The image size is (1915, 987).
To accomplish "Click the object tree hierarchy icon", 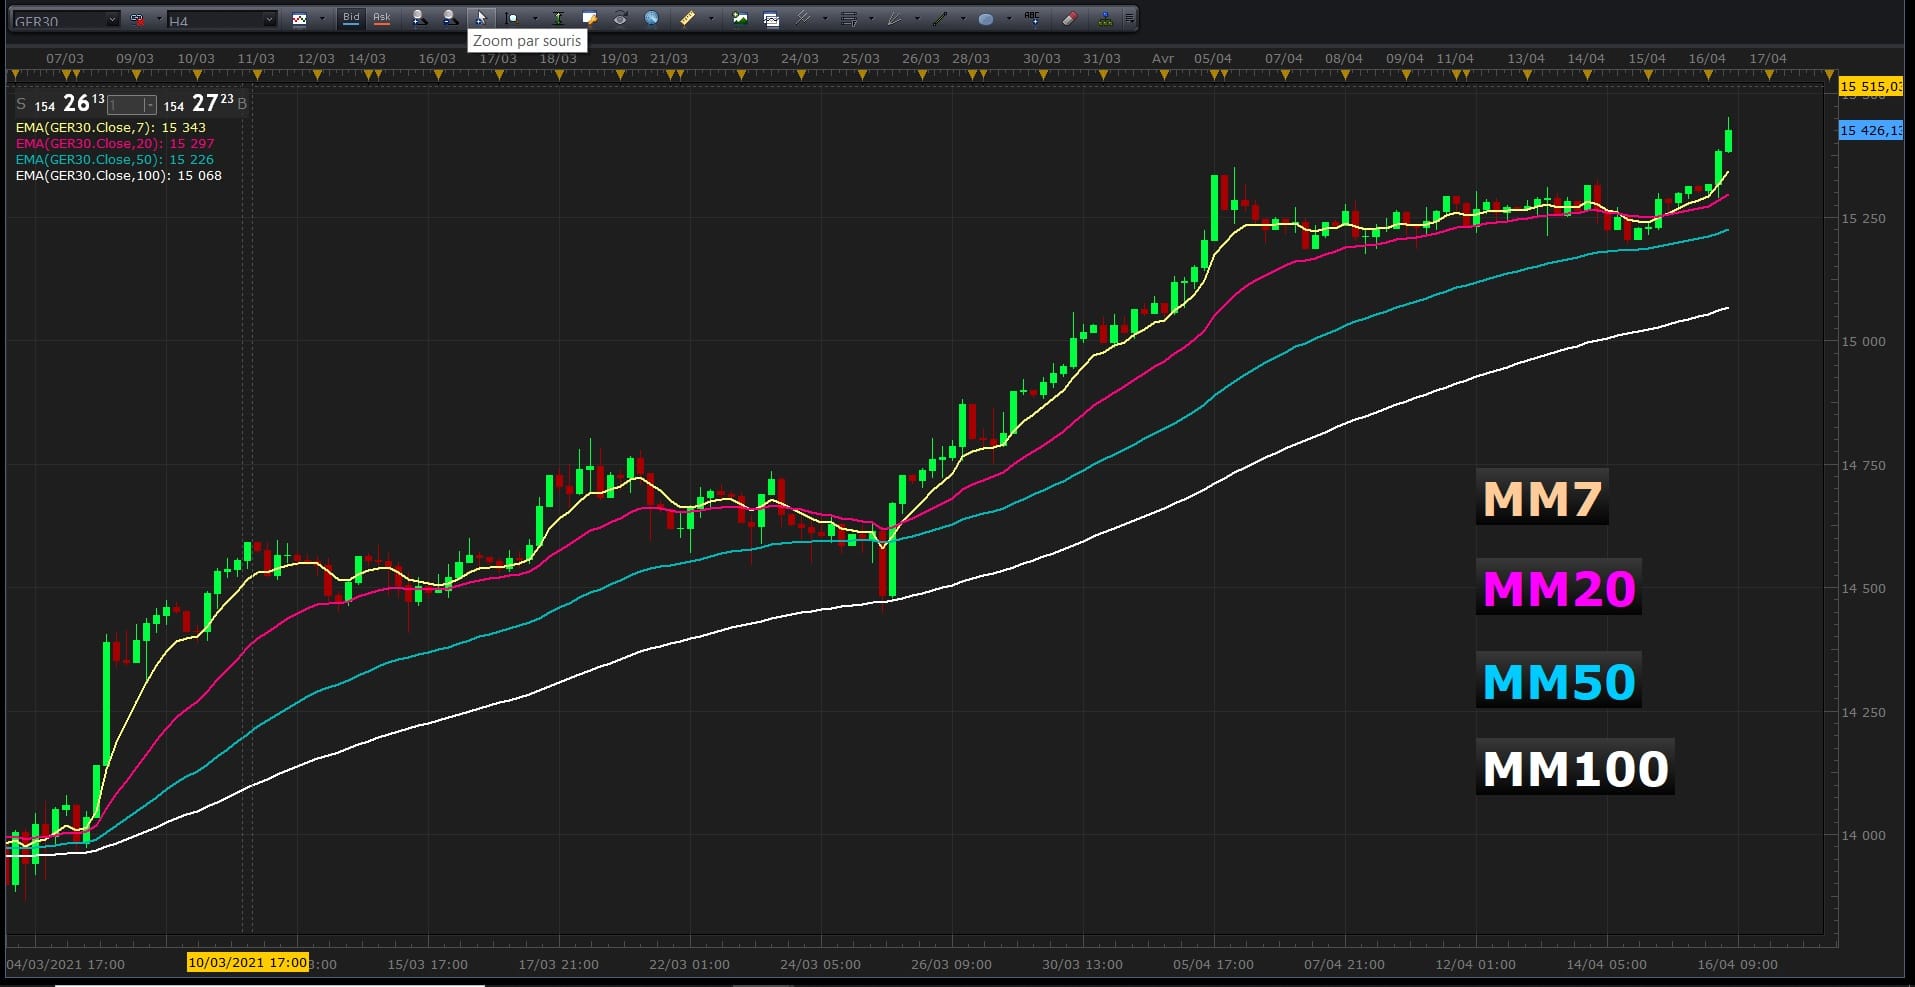I will click(x=1105, y=19).
